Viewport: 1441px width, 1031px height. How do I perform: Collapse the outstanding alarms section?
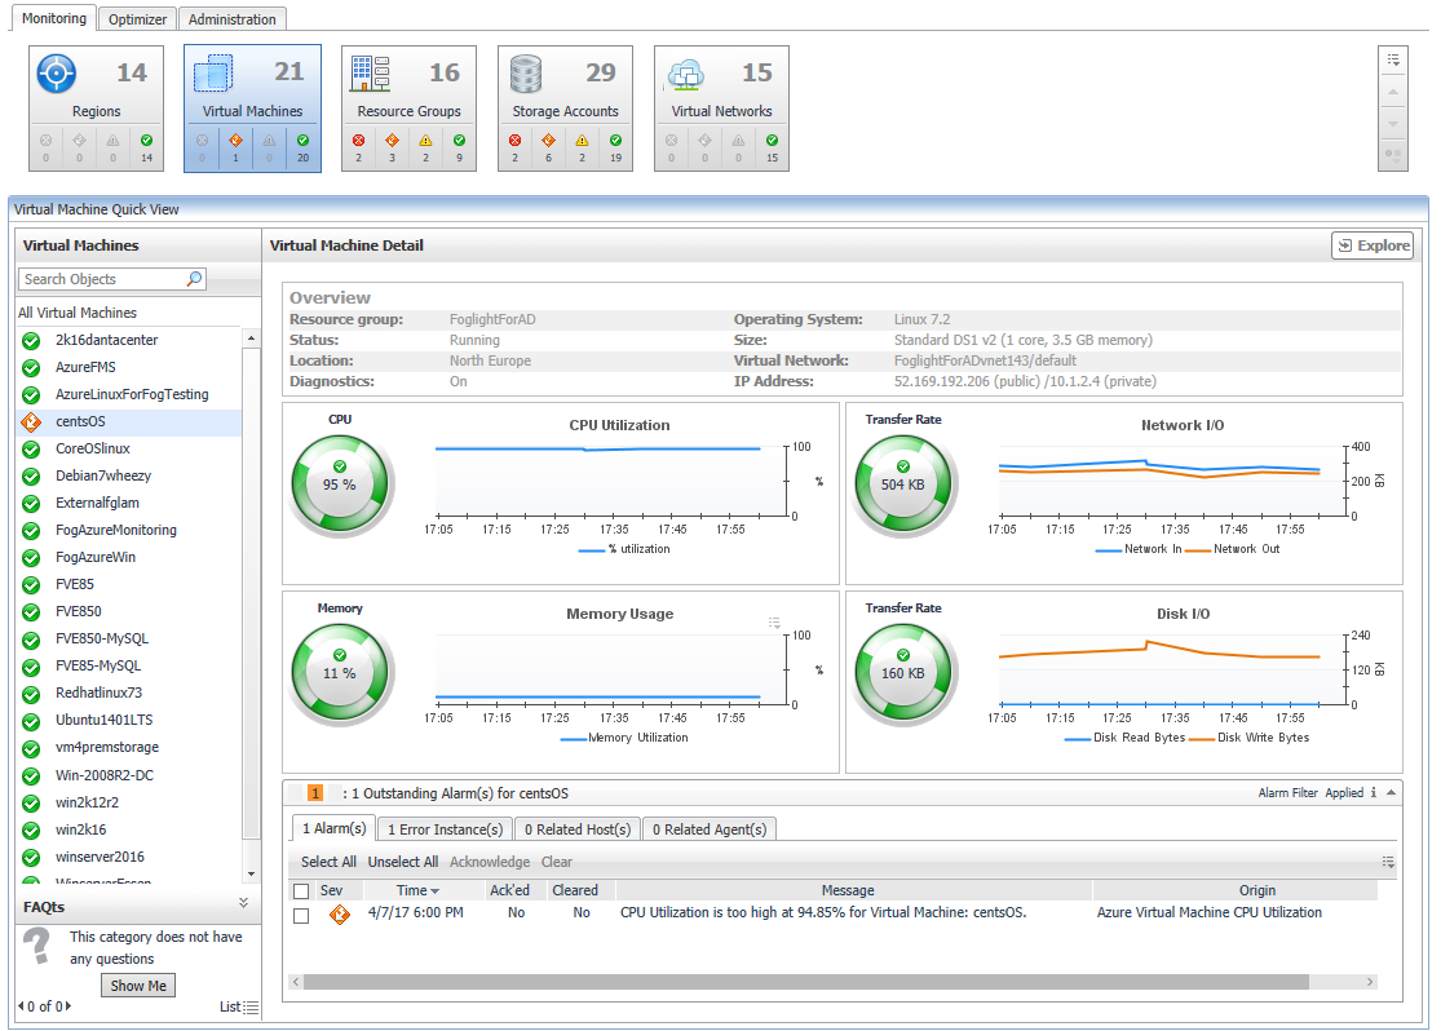point(1391,793)
